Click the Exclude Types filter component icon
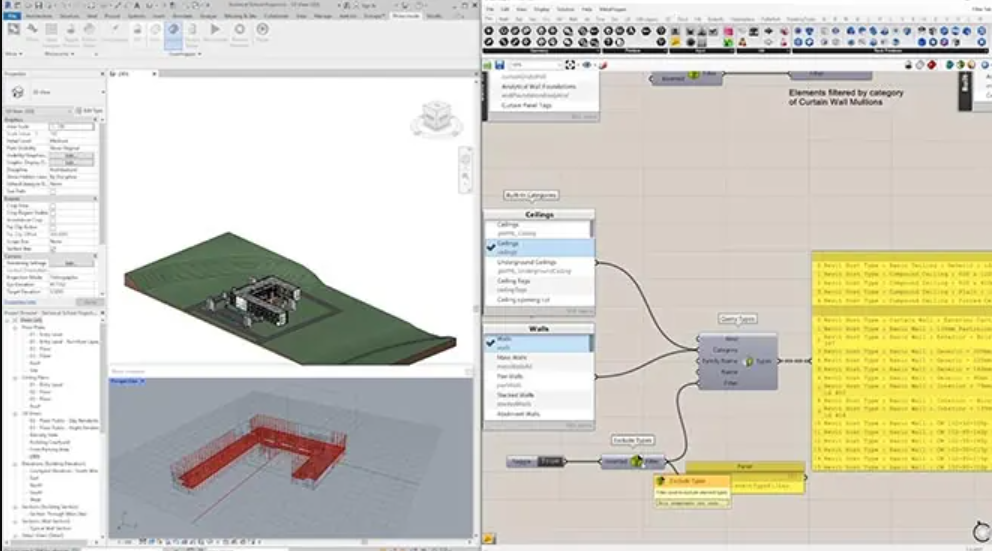 pyautogui.click(x=636, y=461)
